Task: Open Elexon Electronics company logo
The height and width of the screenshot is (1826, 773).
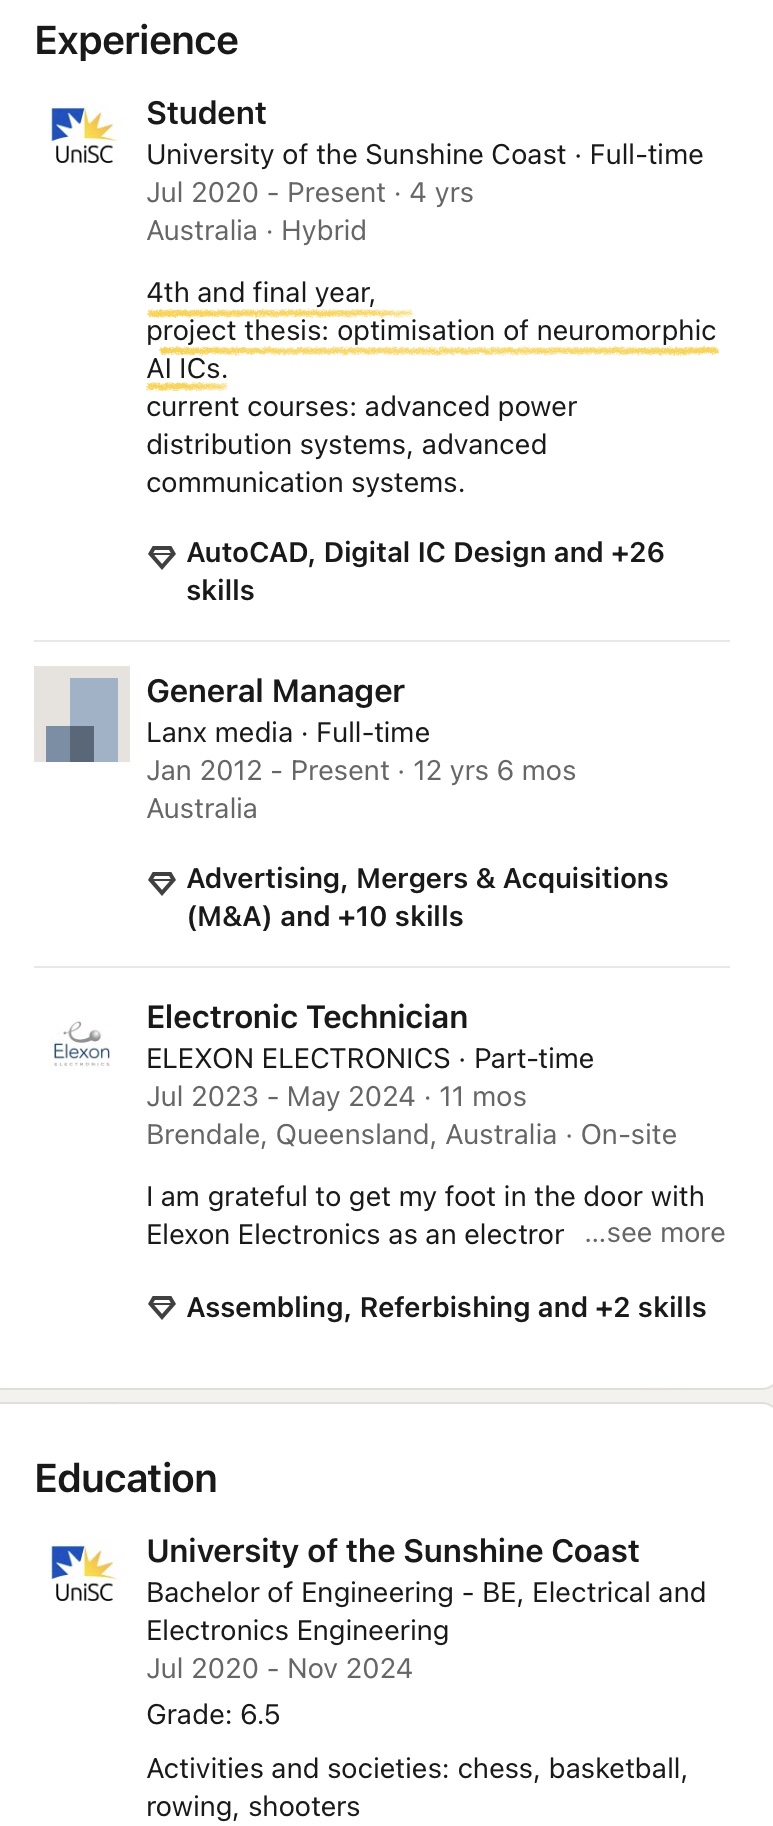Action: point(82,1044)
